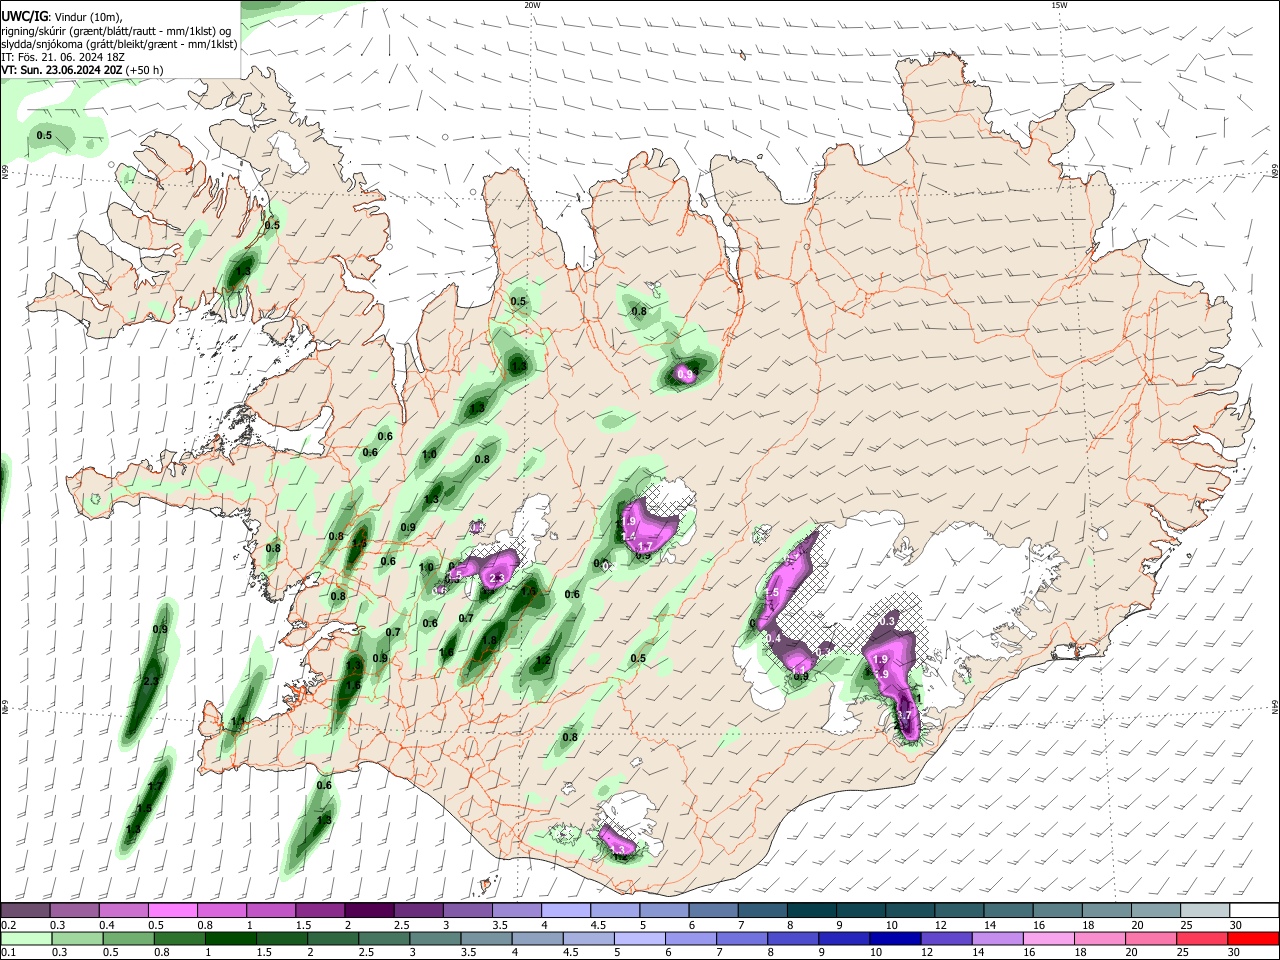The height and width of the screenshot is (960, 1280).
Task: Select the pale grey snow swatch between 25 and 30
Action: point(1205,910)
